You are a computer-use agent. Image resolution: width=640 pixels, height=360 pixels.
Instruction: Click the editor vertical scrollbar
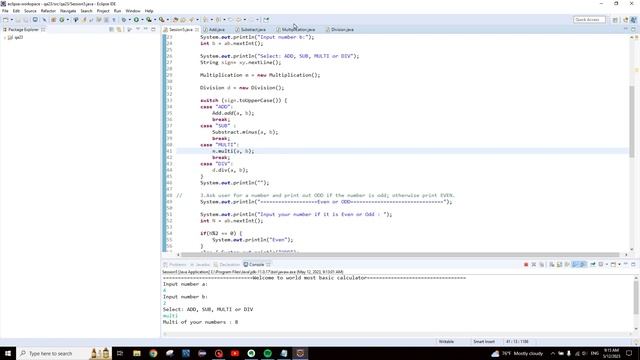pyautogui.click(x=632, y=122)
